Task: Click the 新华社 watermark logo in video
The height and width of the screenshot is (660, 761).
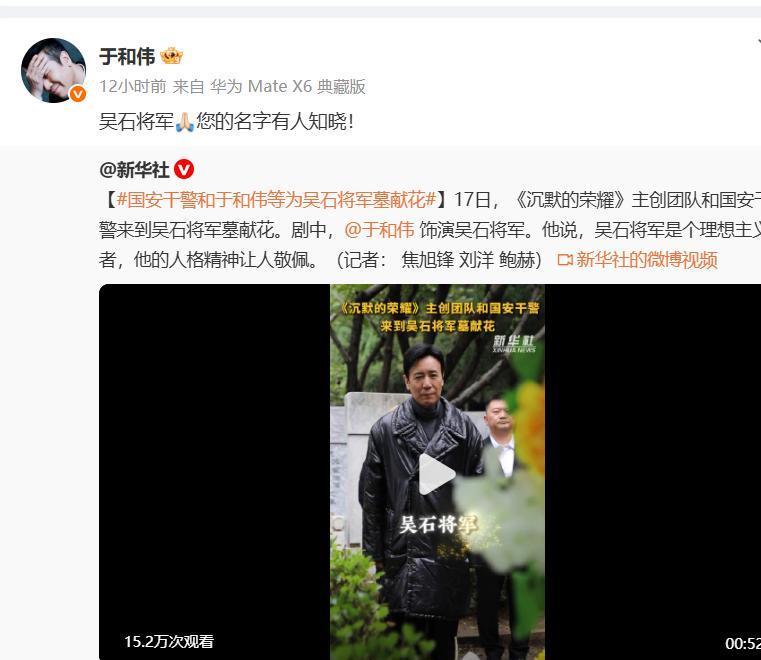Action: click(514, 343)
